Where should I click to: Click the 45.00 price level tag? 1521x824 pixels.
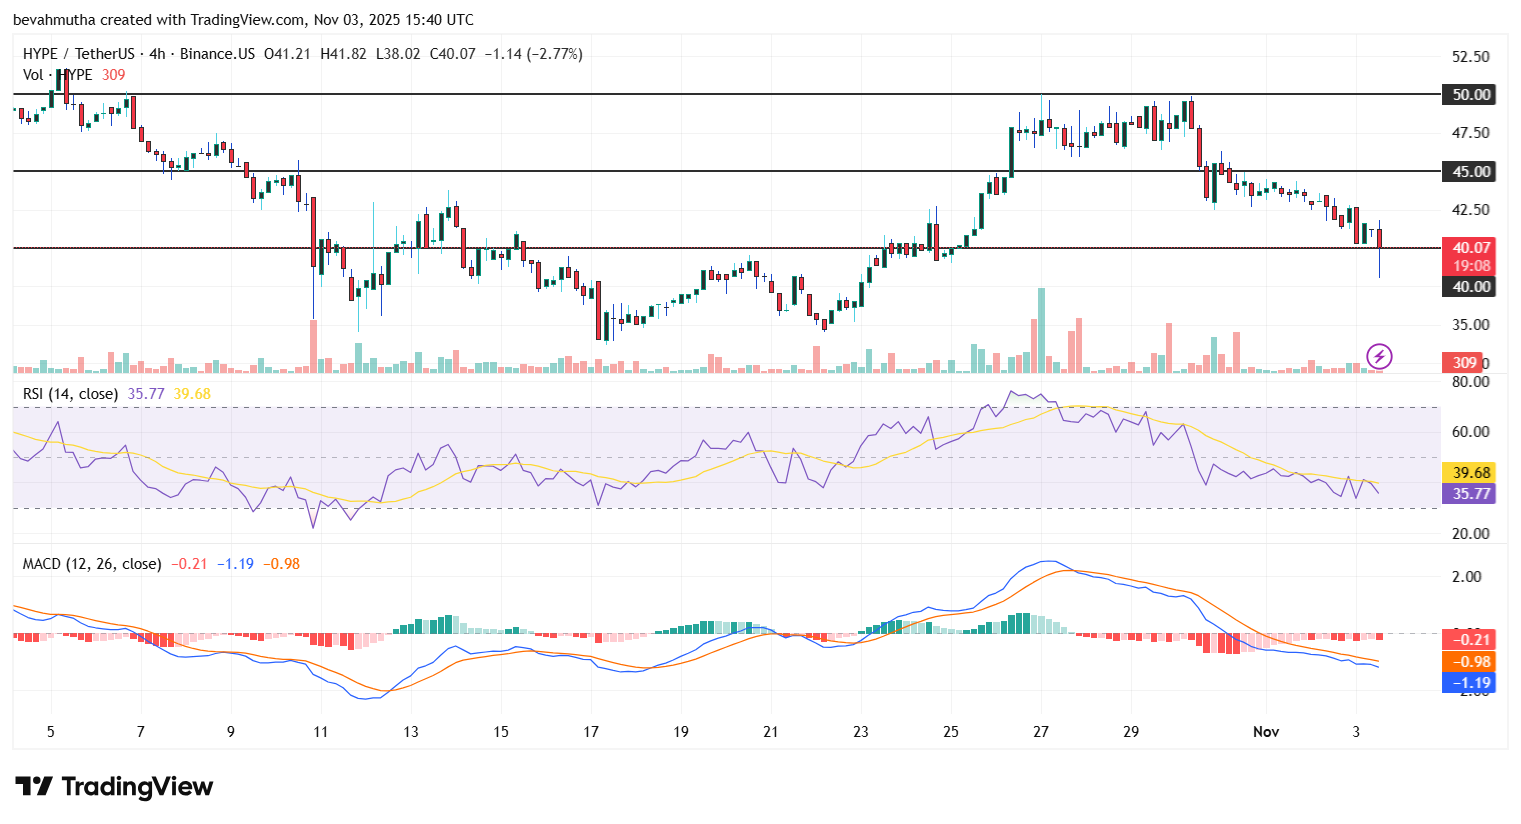[1469, 171]
